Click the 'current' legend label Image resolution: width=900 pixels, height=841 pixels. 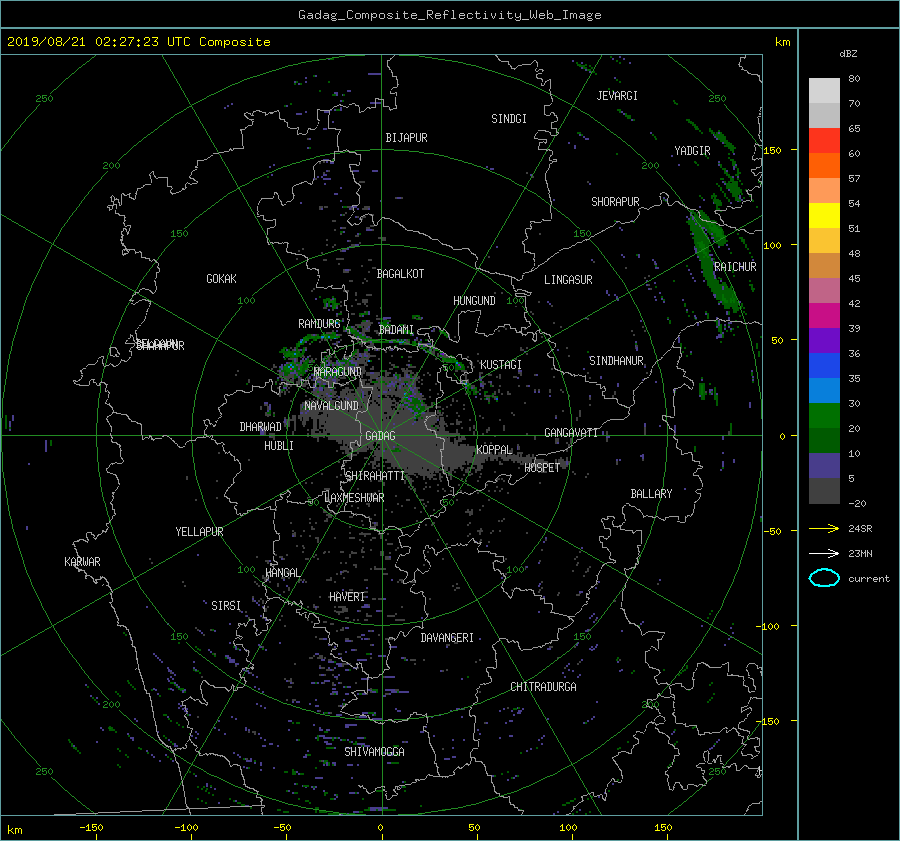(868, 579)
